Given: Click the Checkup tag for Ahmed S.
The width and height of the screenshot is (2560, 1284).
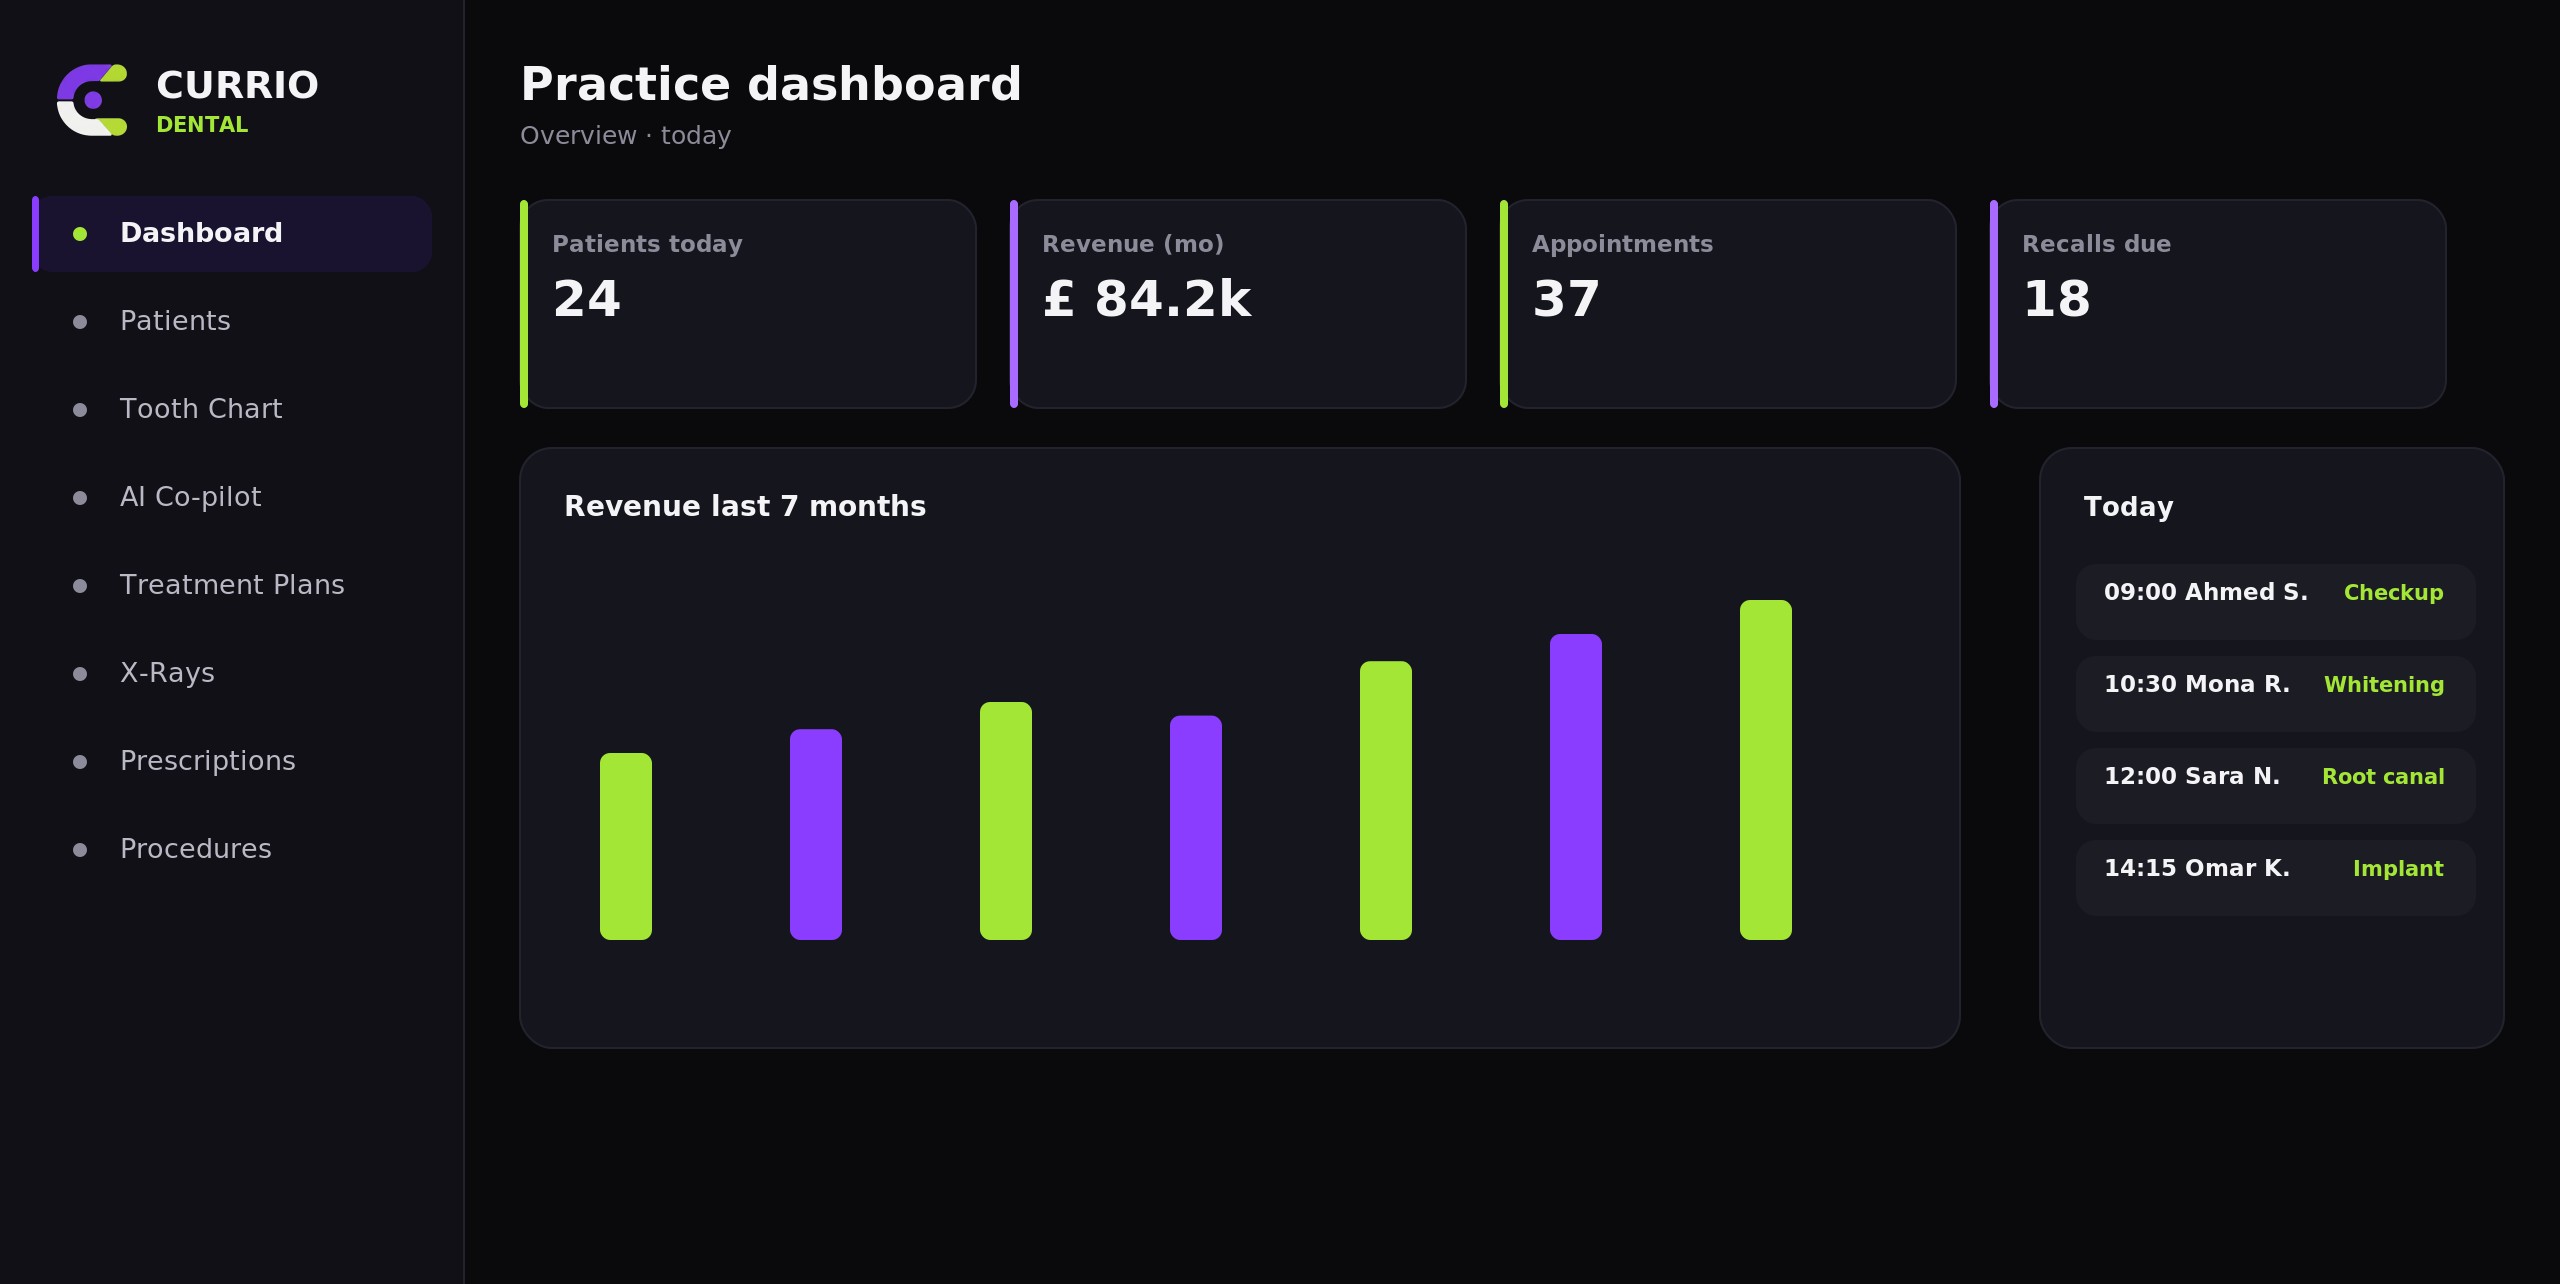Looking at the screenshot, I should [x=2393, y=593].
